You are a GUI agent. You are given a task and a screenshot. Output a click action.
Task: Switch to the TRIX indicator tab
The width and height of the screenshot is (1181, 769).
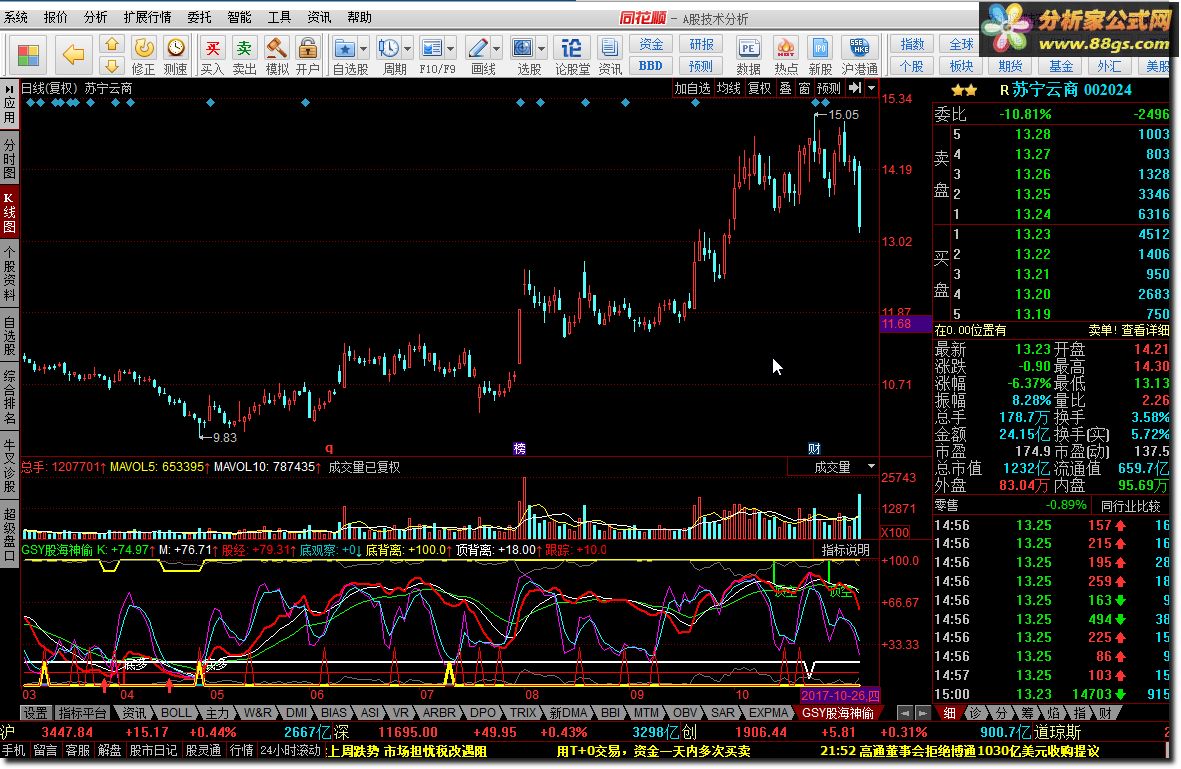[523, 713]
